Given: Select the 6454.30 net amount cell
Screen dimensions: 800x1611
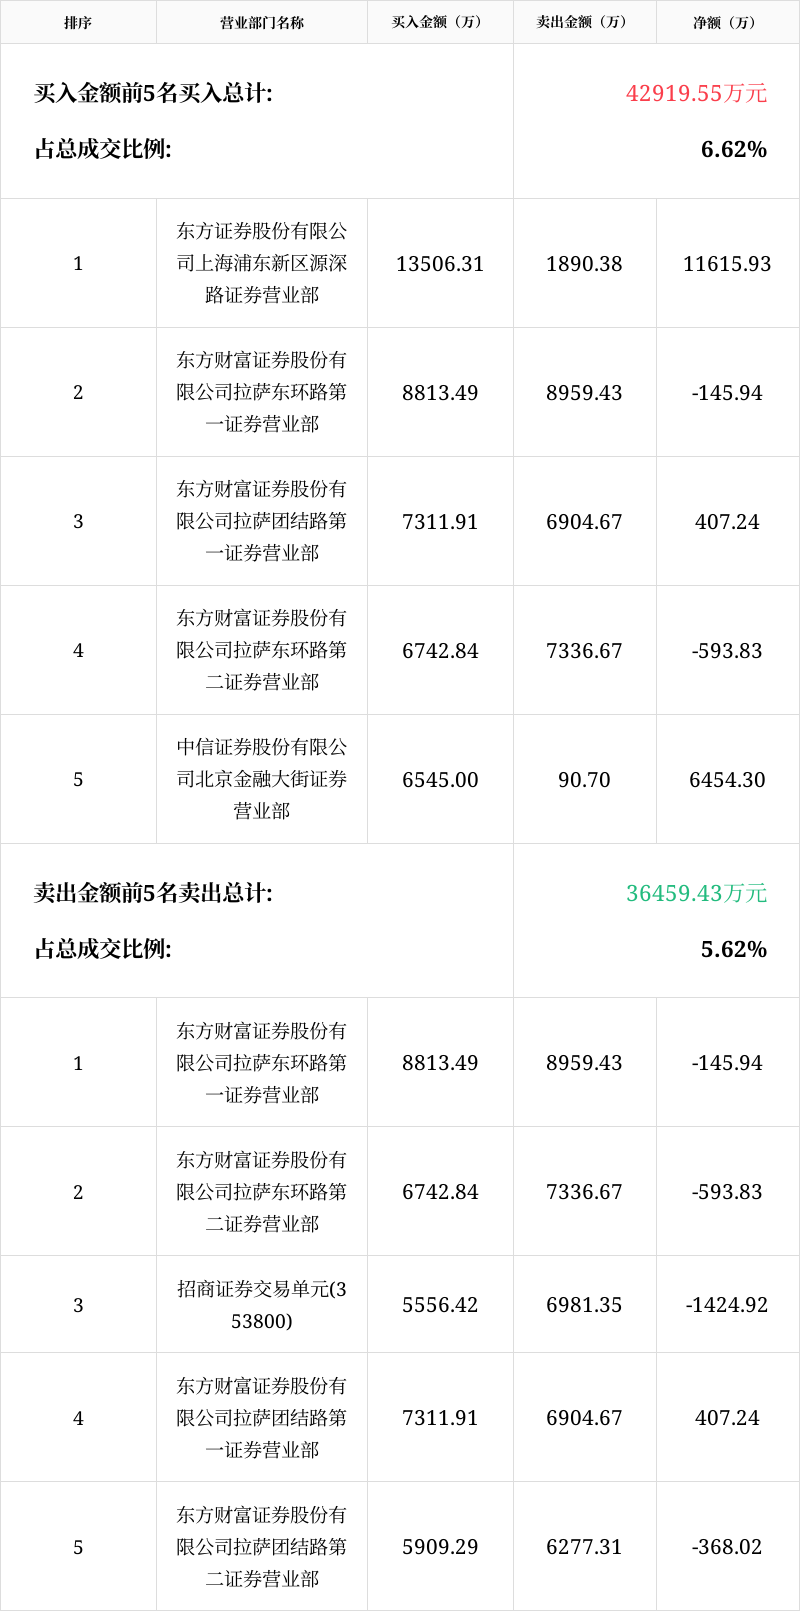Looking at the screenshot, I should coord(727,780).
